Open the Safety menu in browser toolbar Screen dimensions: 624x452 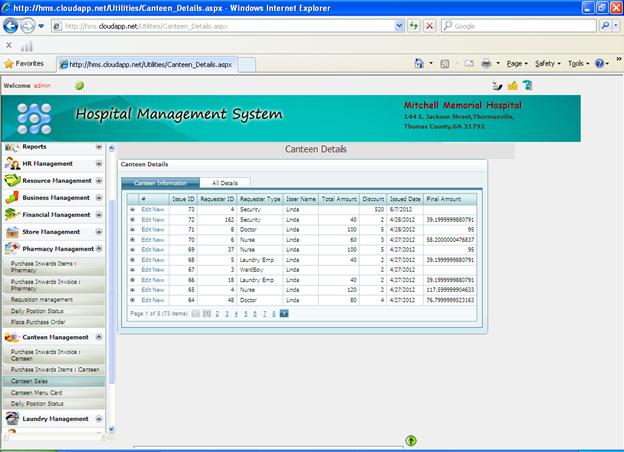coord(547,63)
